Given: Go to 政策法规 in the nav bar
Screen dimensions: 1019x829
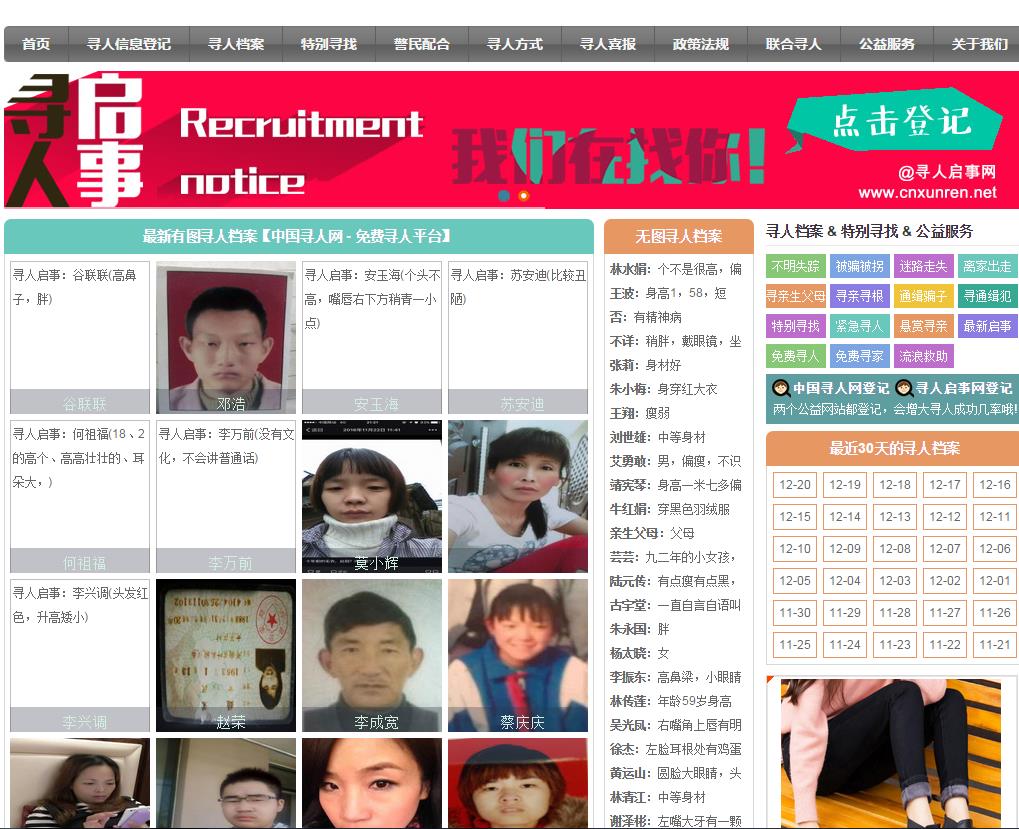Looking at the screenshot, I should click(701, 44).
